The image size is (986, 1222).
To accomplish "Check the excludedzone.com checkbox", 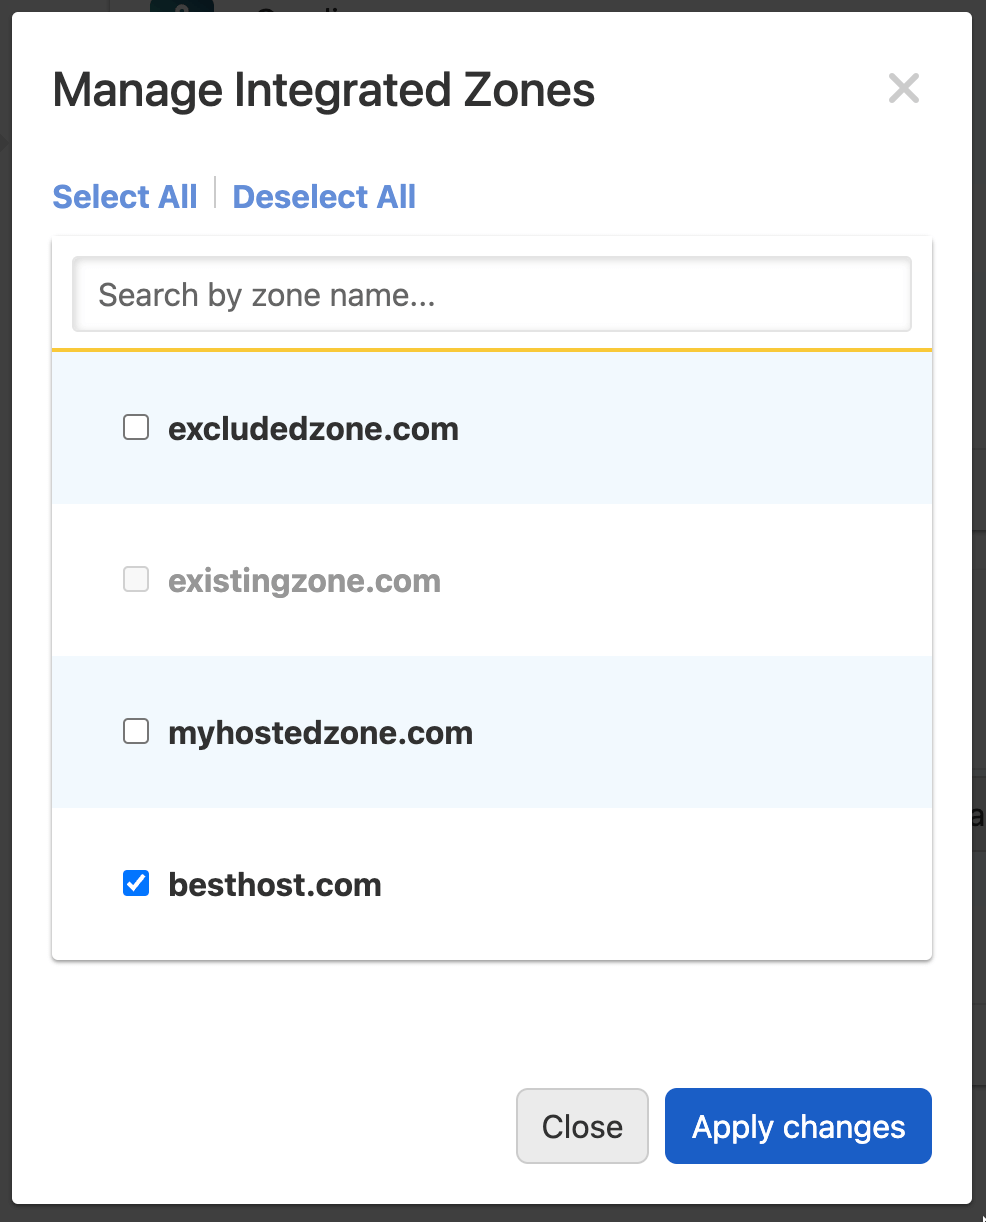I will [135, 427].
